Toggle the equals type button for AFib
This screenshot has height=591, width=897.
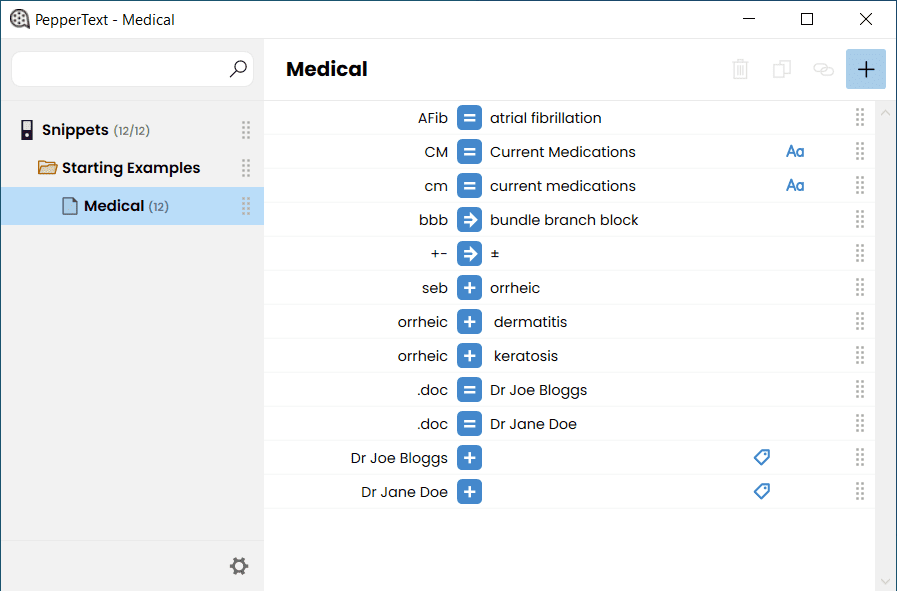tap(469, 118)
